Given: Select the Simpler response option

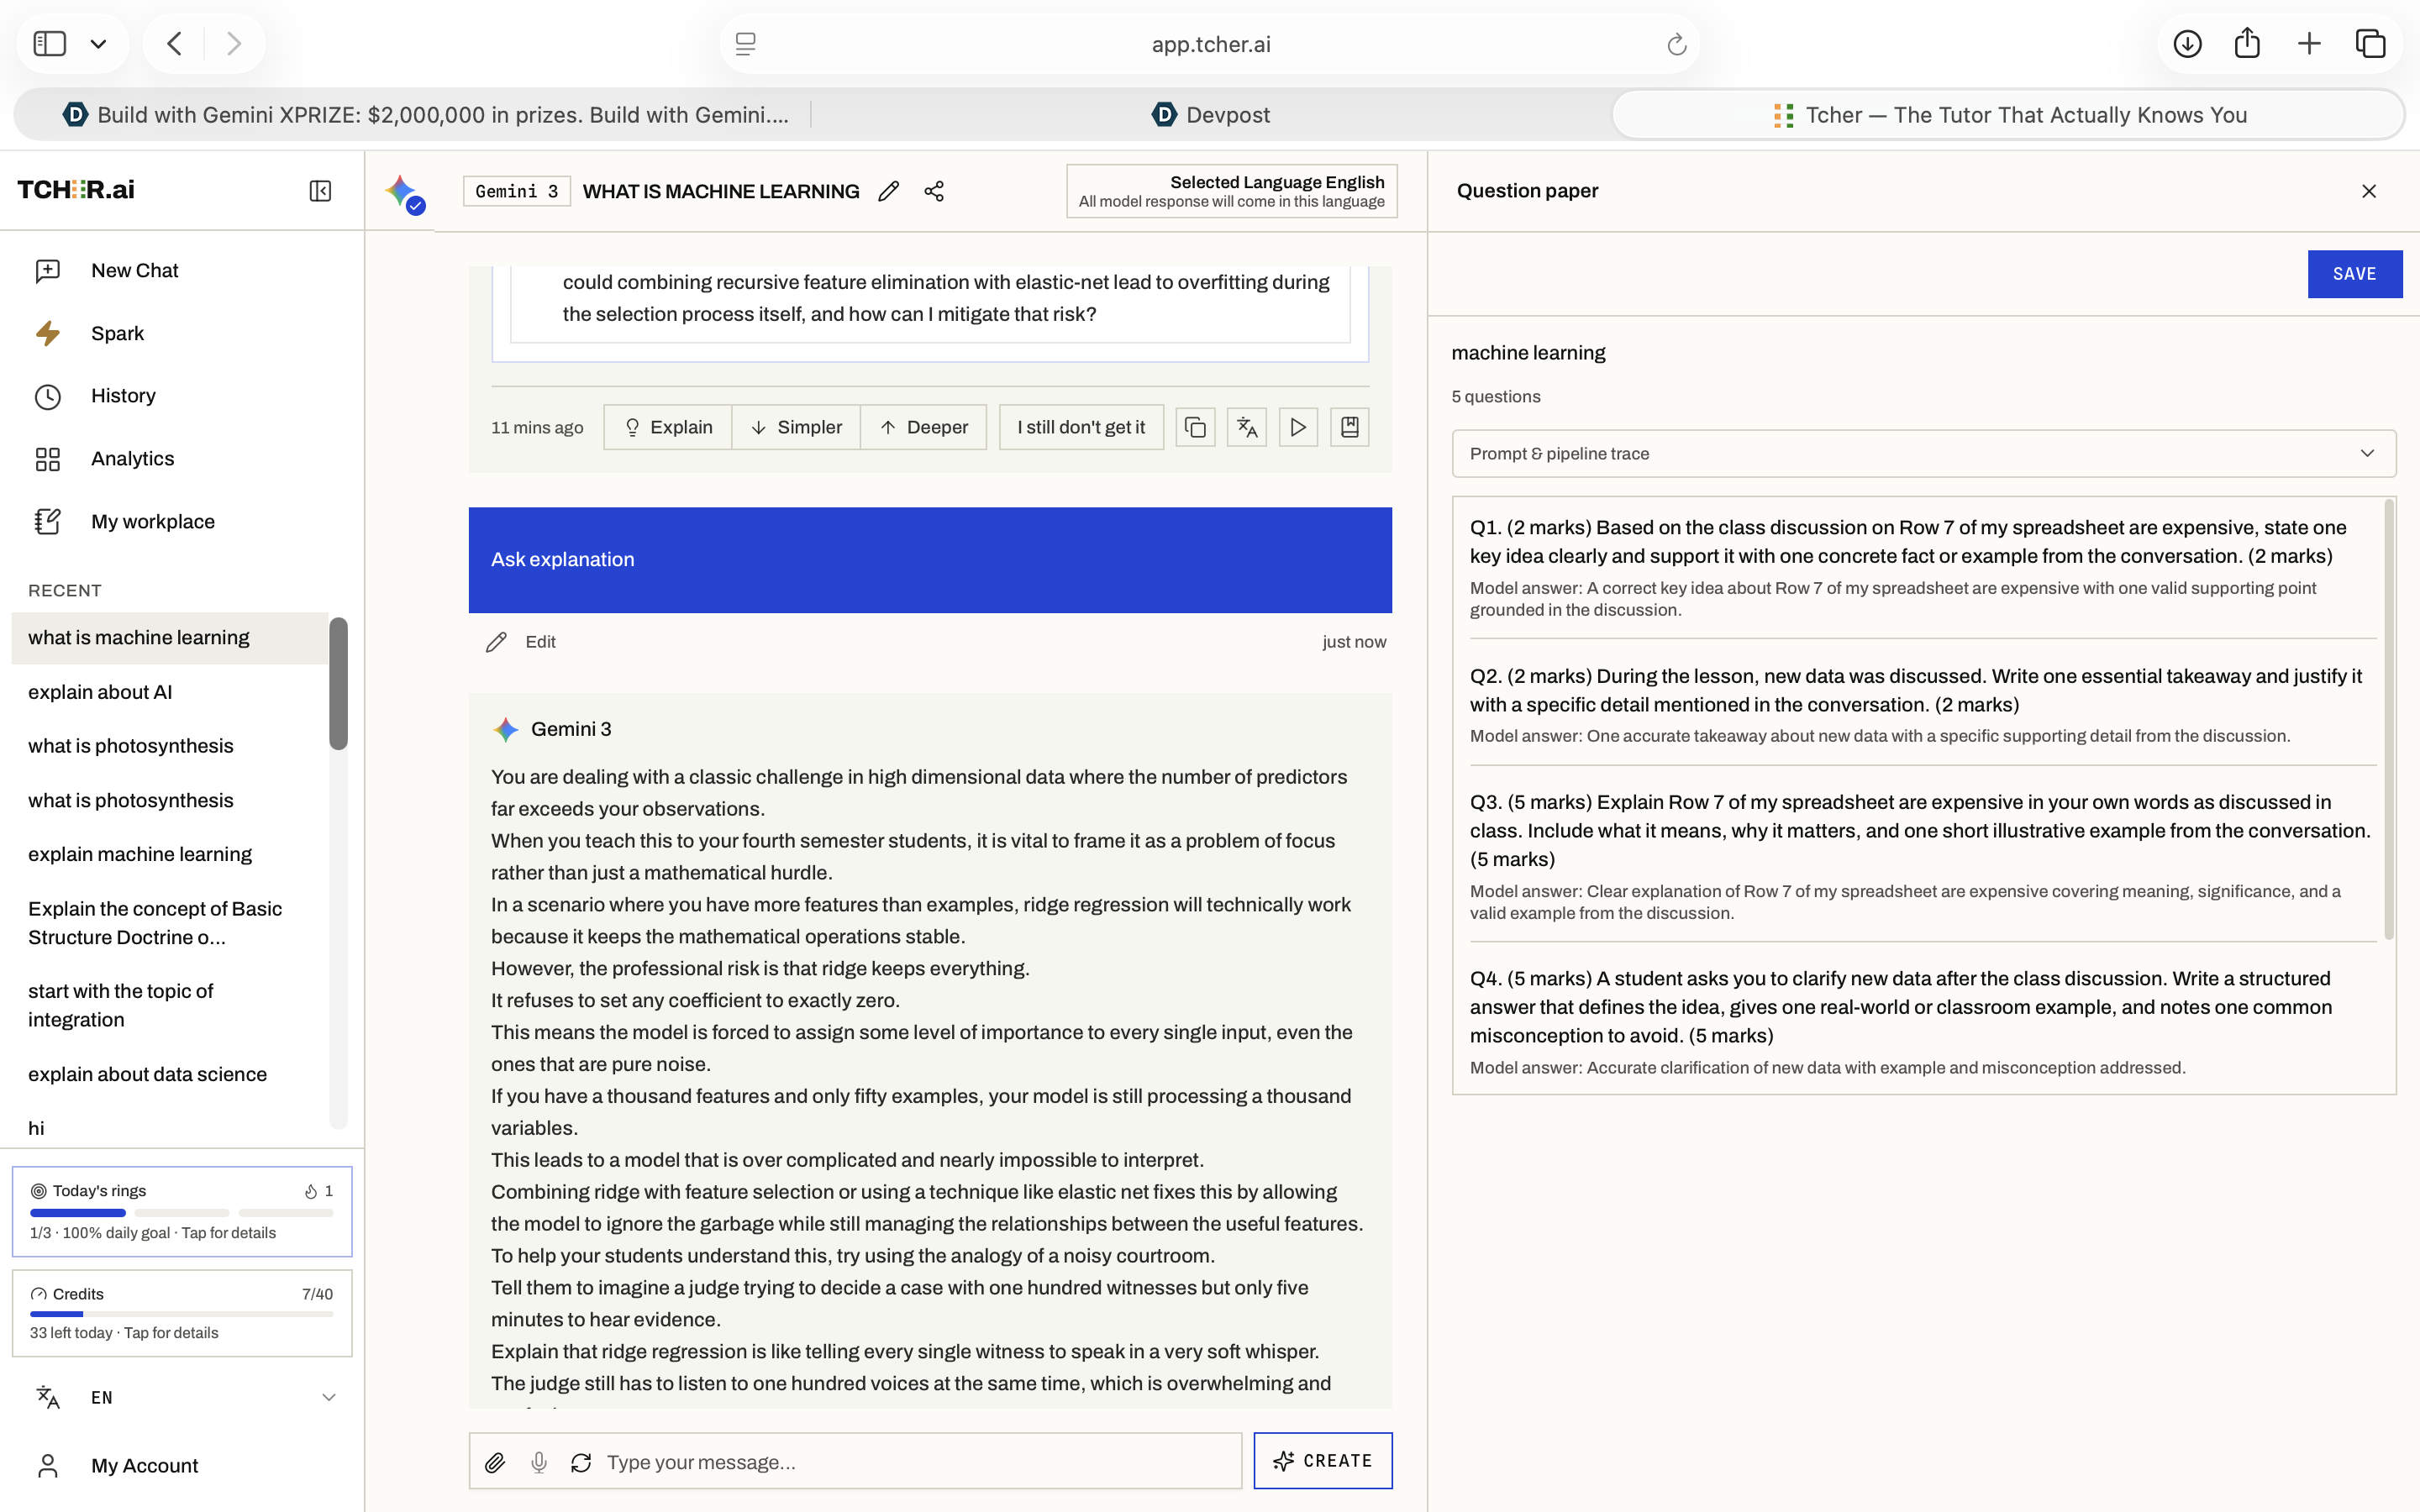Looking at the screenshot, I should pyautogui.click(x=796, y=427).
